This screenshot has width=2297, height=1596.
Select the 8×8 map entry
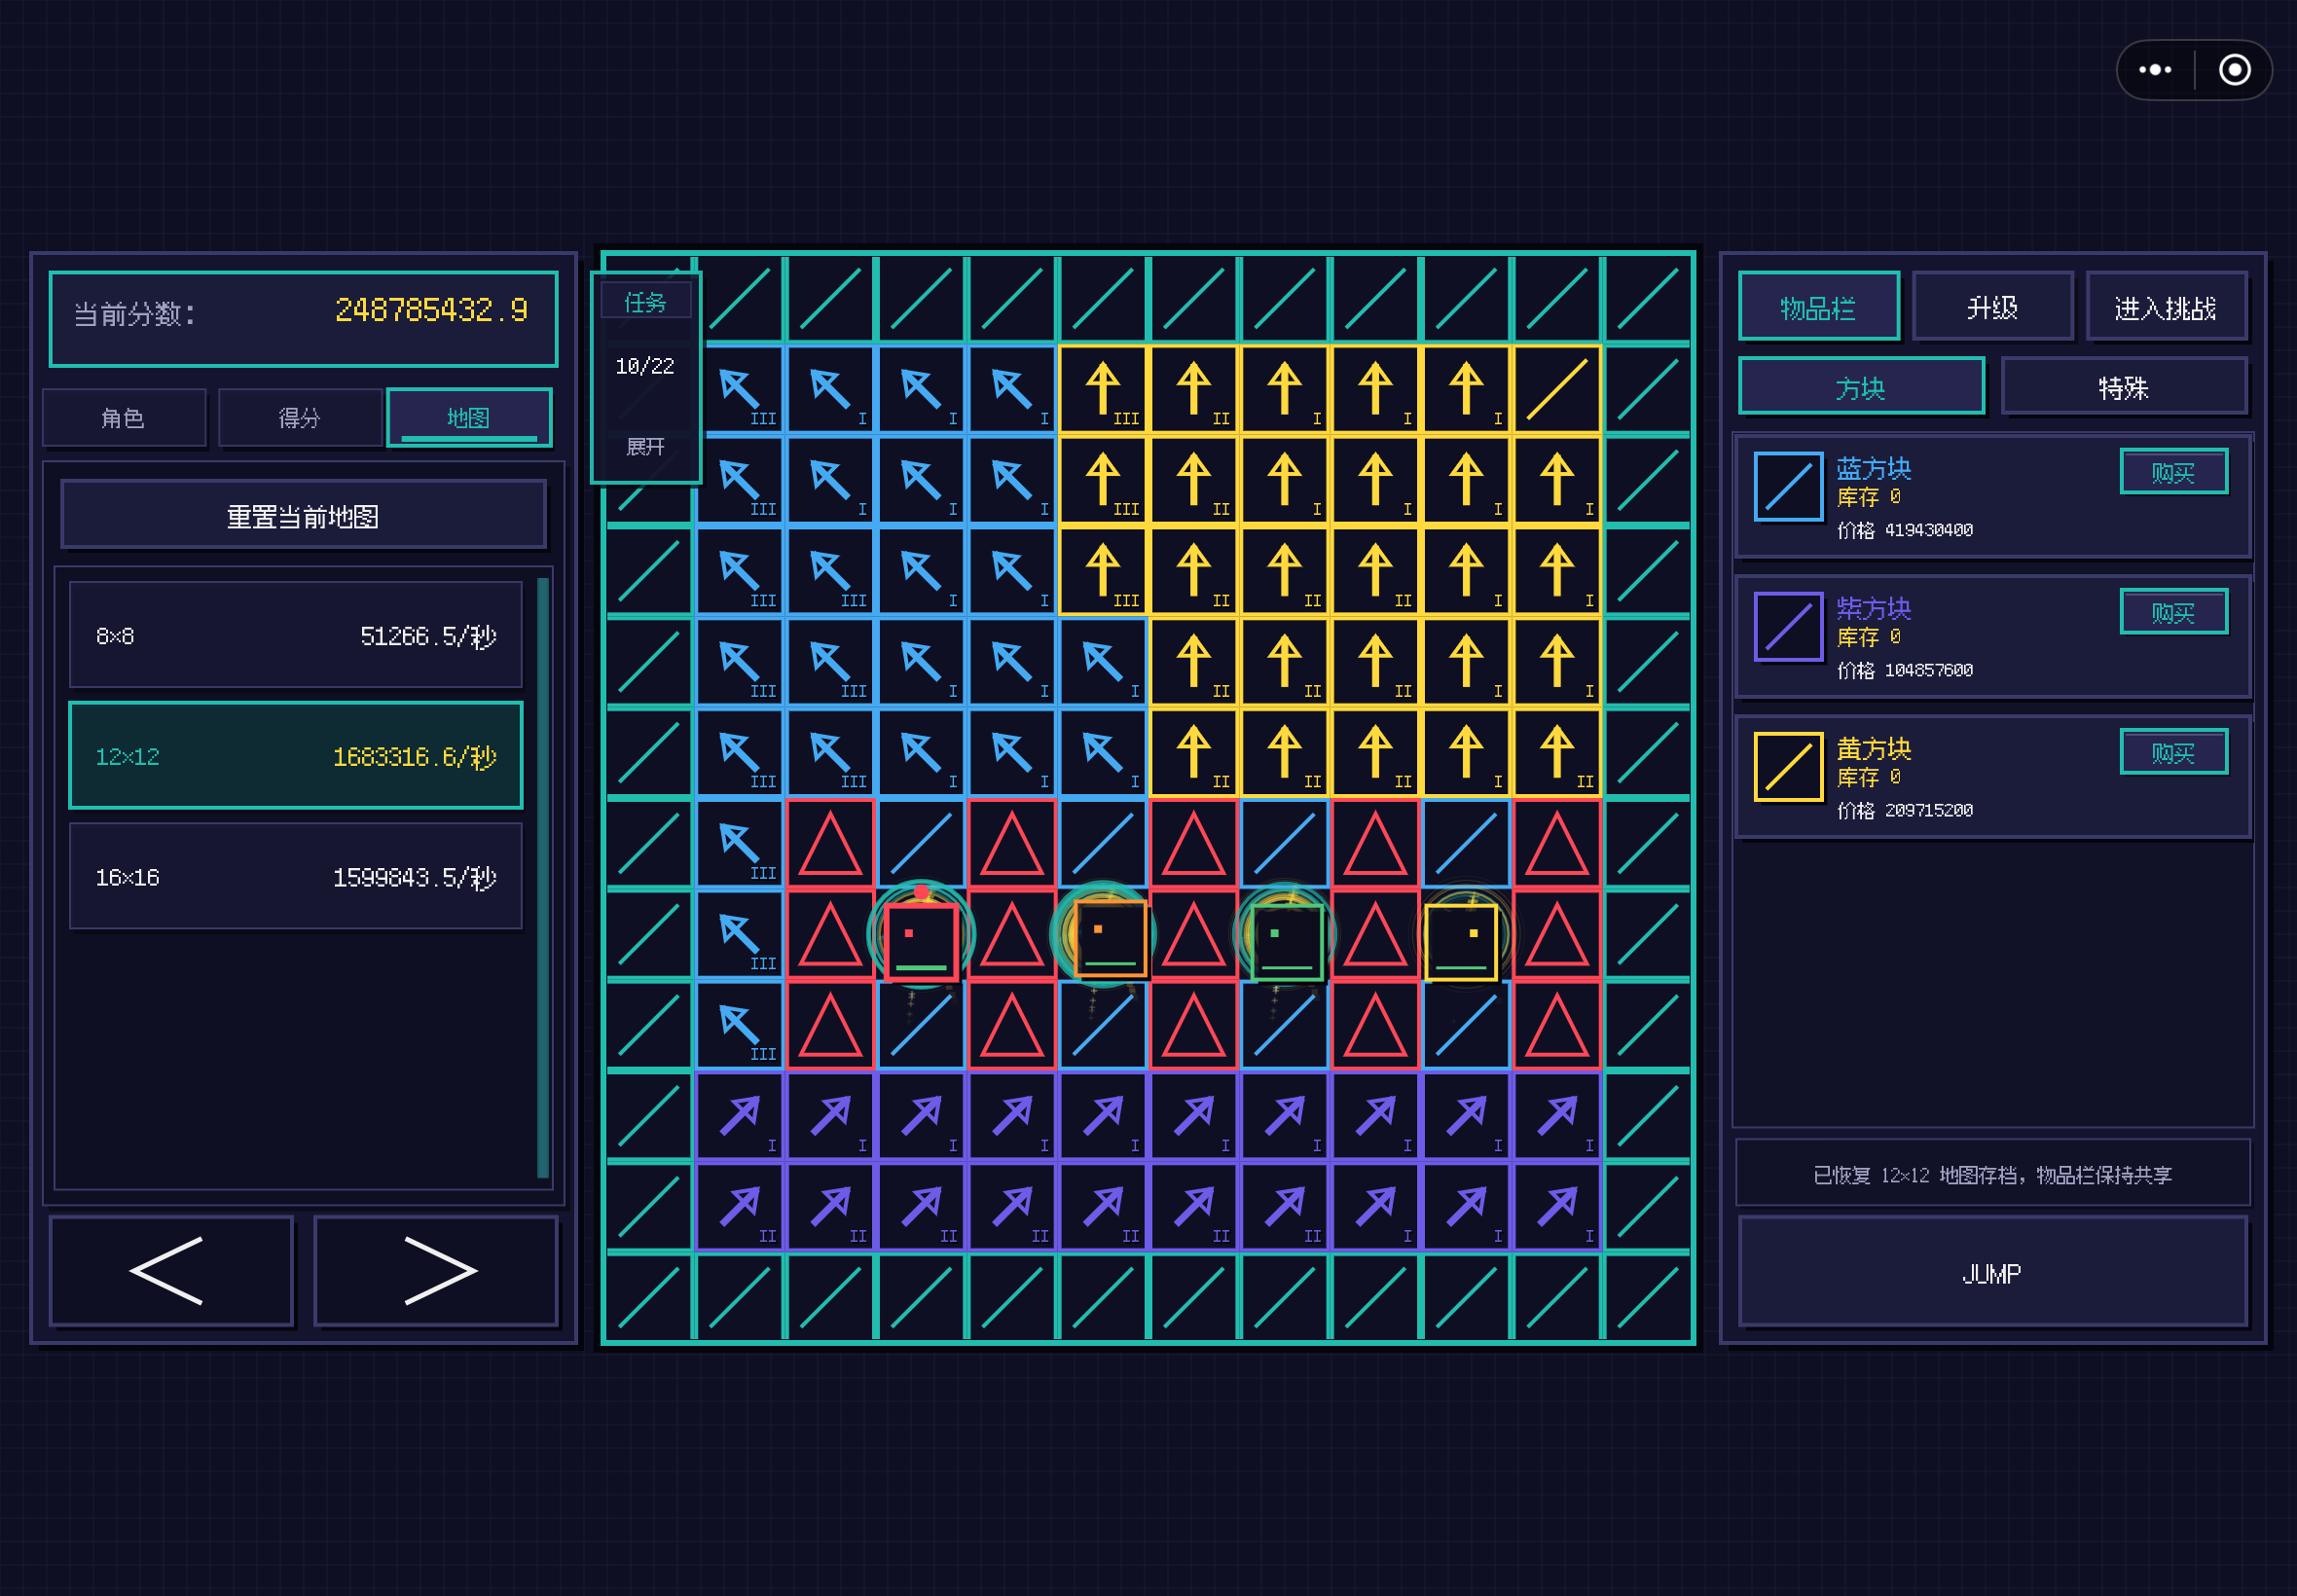[x=295, y=635]
